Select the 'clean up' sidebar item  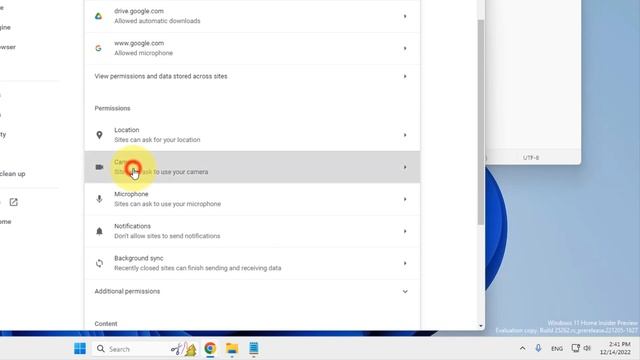[12, 174]
